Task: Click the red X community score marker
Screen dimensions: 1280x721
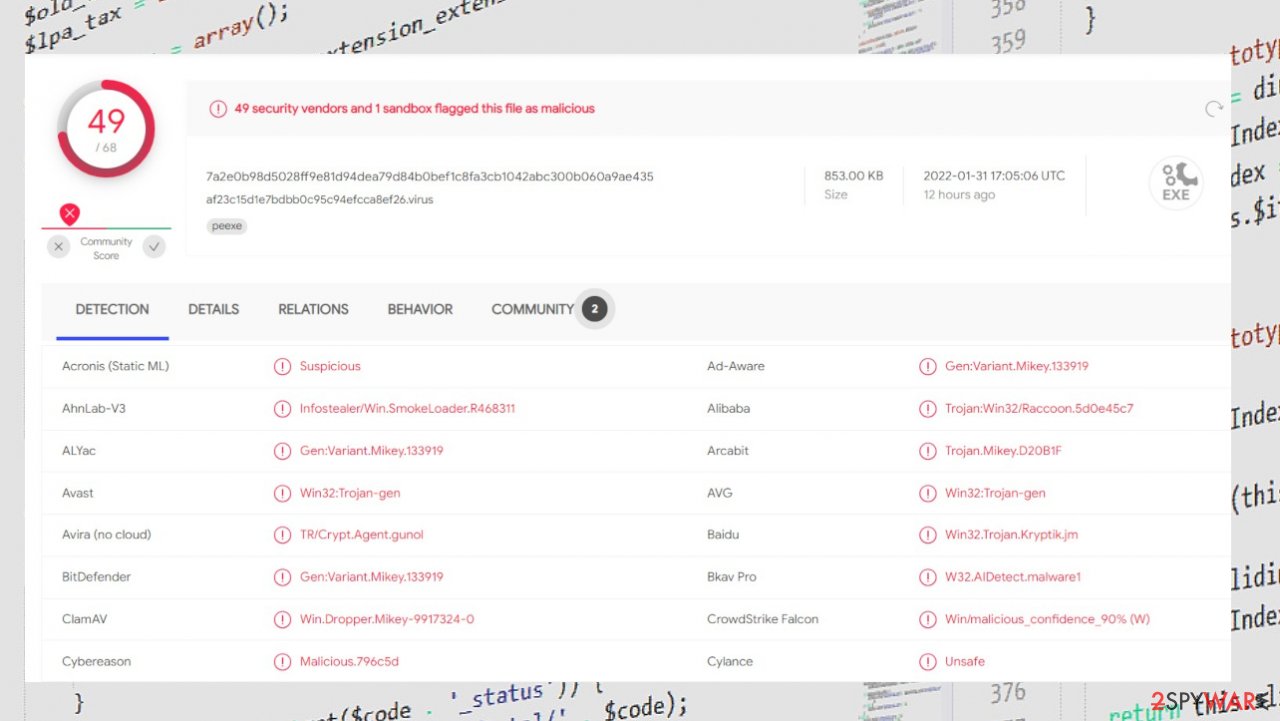Action: click(69, 214)
